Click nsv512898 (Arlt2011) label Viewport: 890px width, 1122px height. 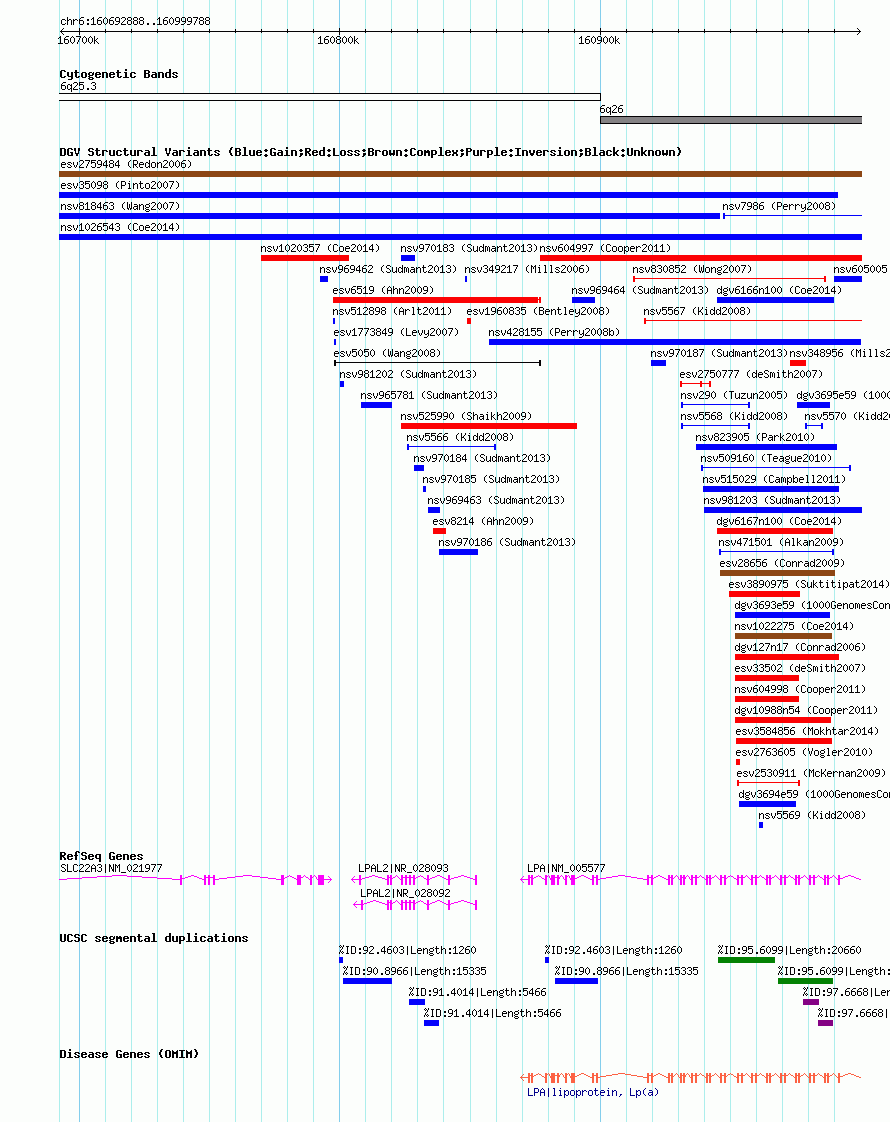point(392,311)
